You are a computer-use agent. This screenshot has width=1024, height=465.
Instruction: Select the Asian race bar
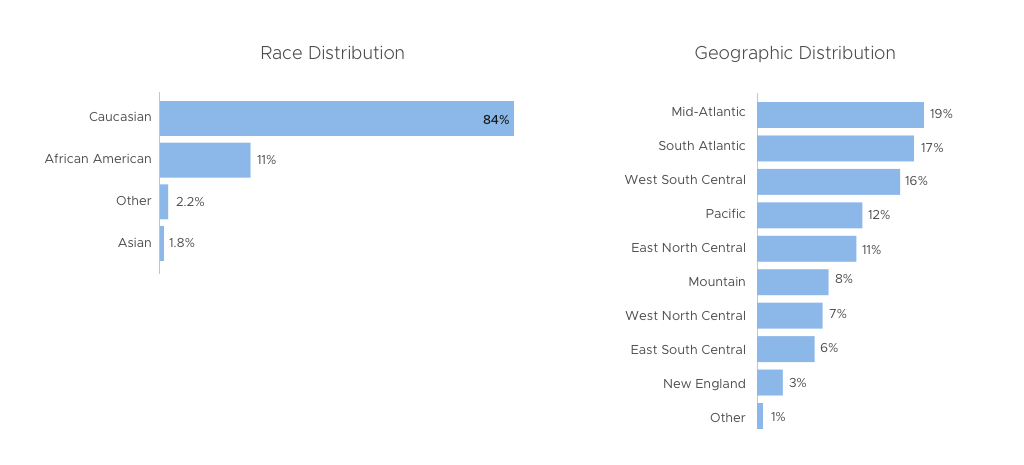click(x=162, y=243)
